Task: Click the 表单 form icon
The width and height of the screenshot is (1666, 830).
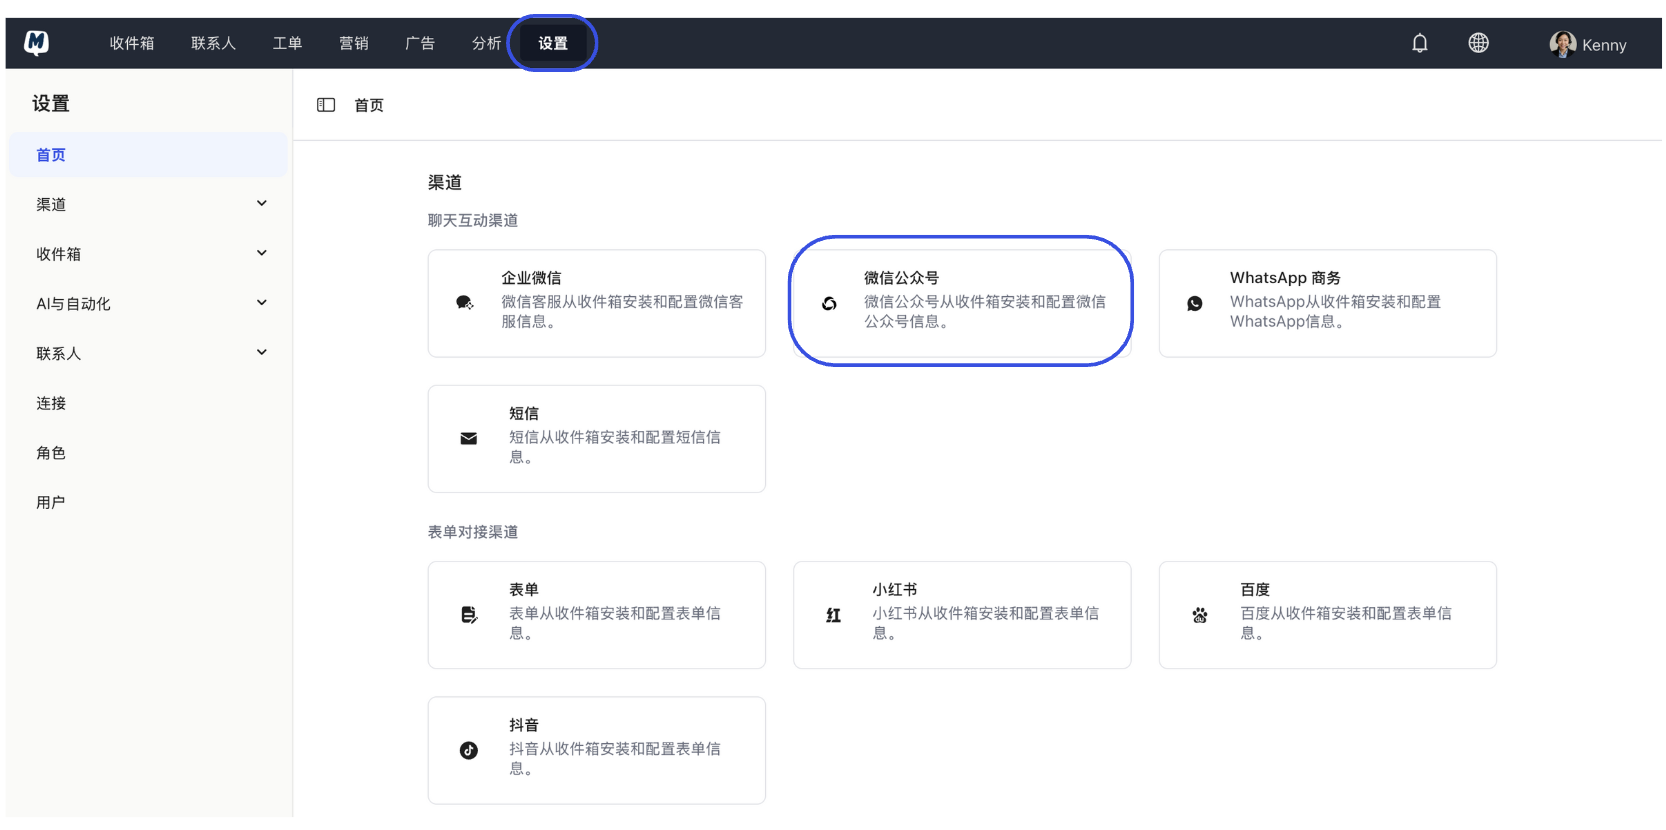Action: [468, 615]
